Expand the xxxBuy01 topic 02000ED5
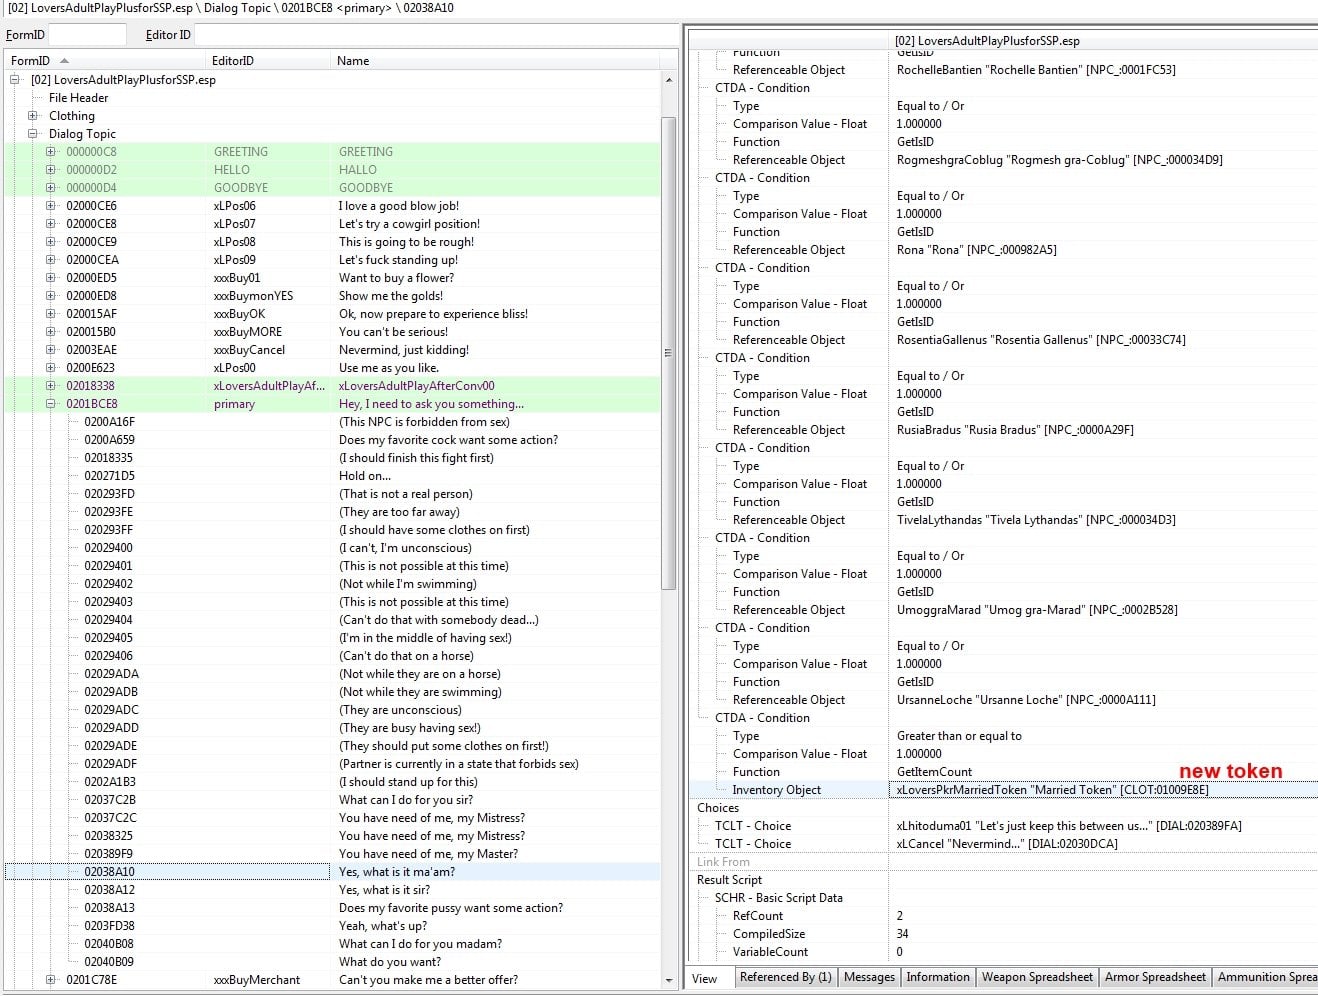Viewport: 1318px width, 996px height. click(51, 278)
